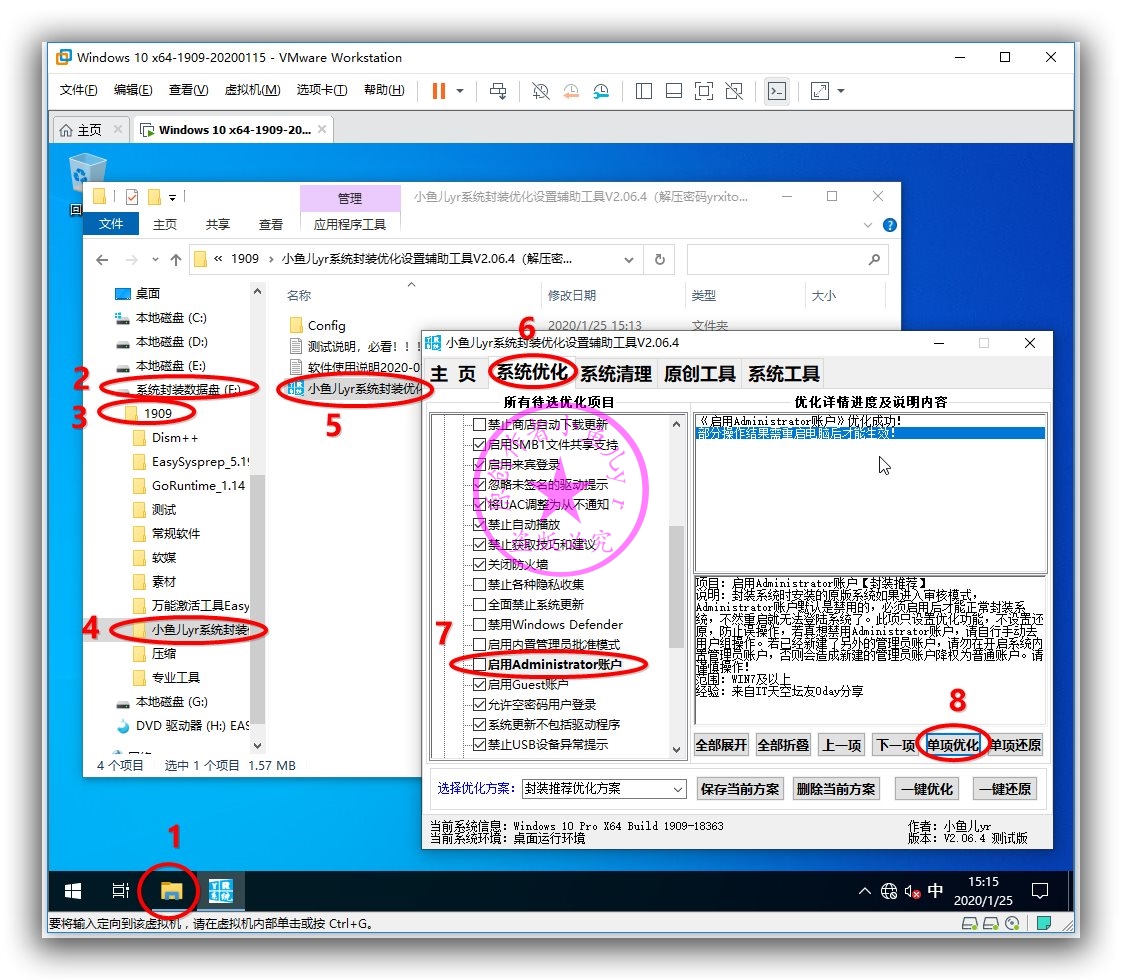Sort by 修改日期 column header
The width and height of the screenshot is (1122, 980).
572,295
